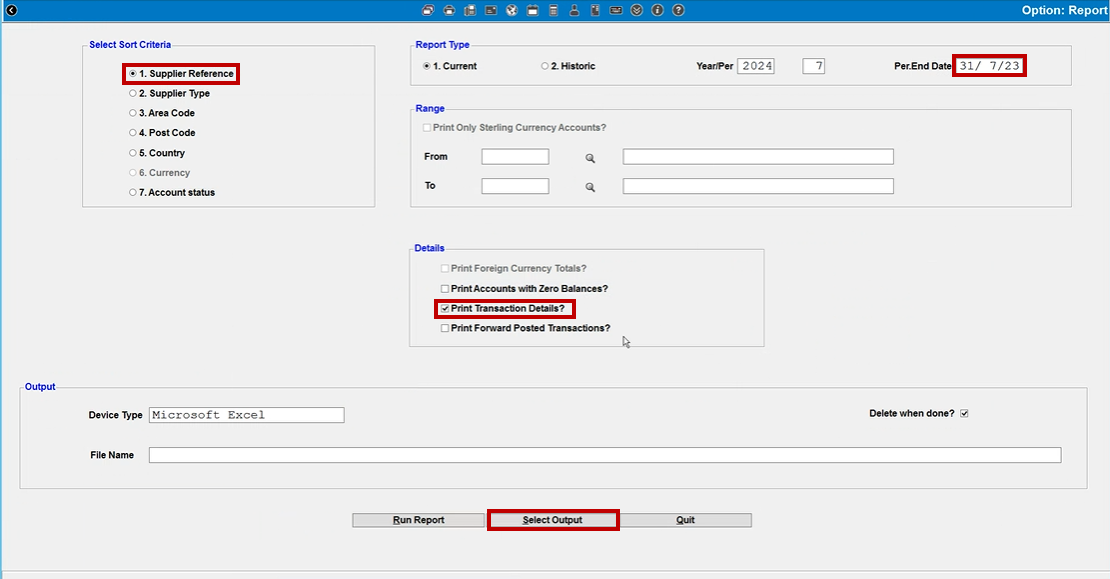The width and height of the screenshot is (1110, 579).
Task: Click the keyboard icon in toolbar
Action: click(616, 10)
